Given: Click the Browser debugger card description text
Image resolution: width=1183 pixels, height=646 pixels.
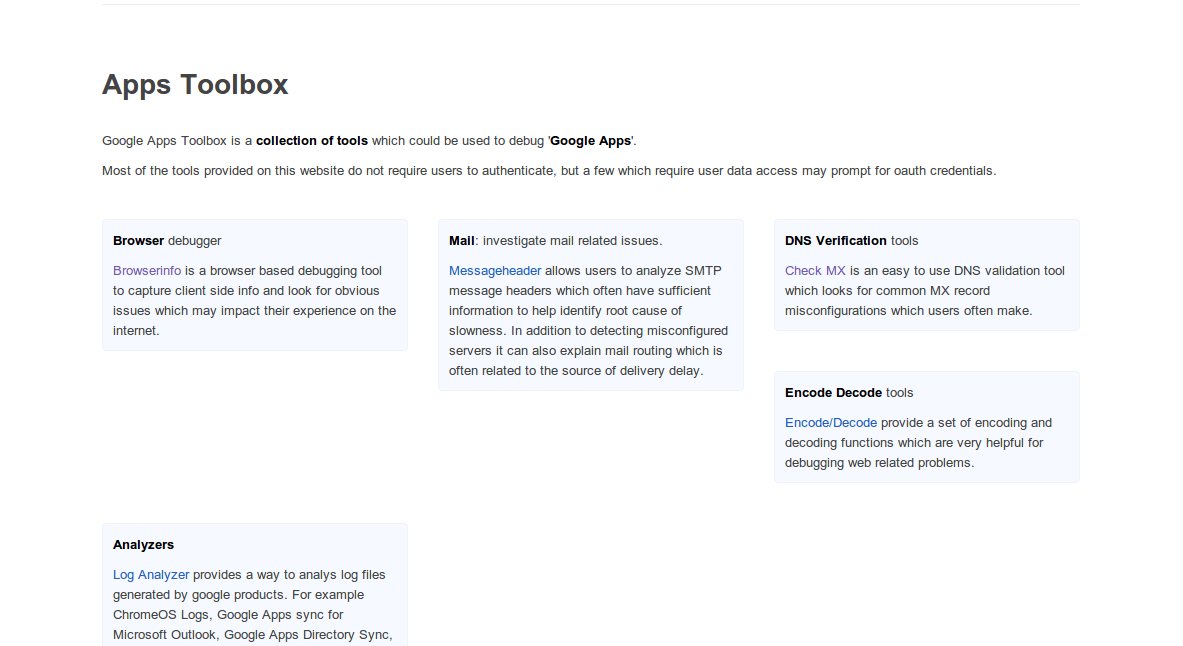Looking at the screenshot, I should [254, 301].
